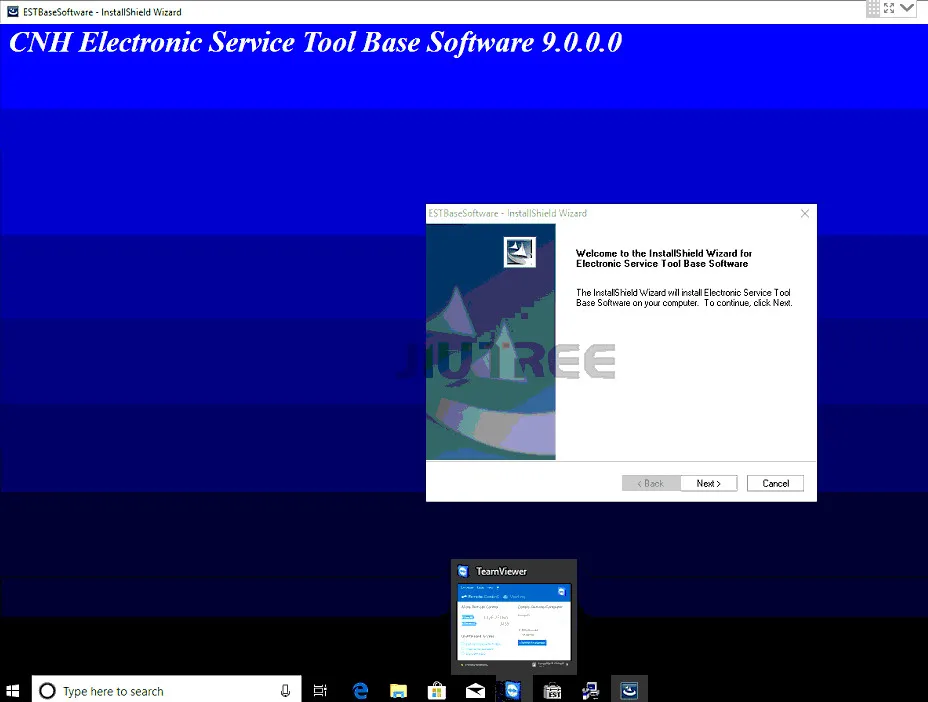Click the 'ESTBaseSoftware - InstallShield Wizard' dialog title

point(508,213)
